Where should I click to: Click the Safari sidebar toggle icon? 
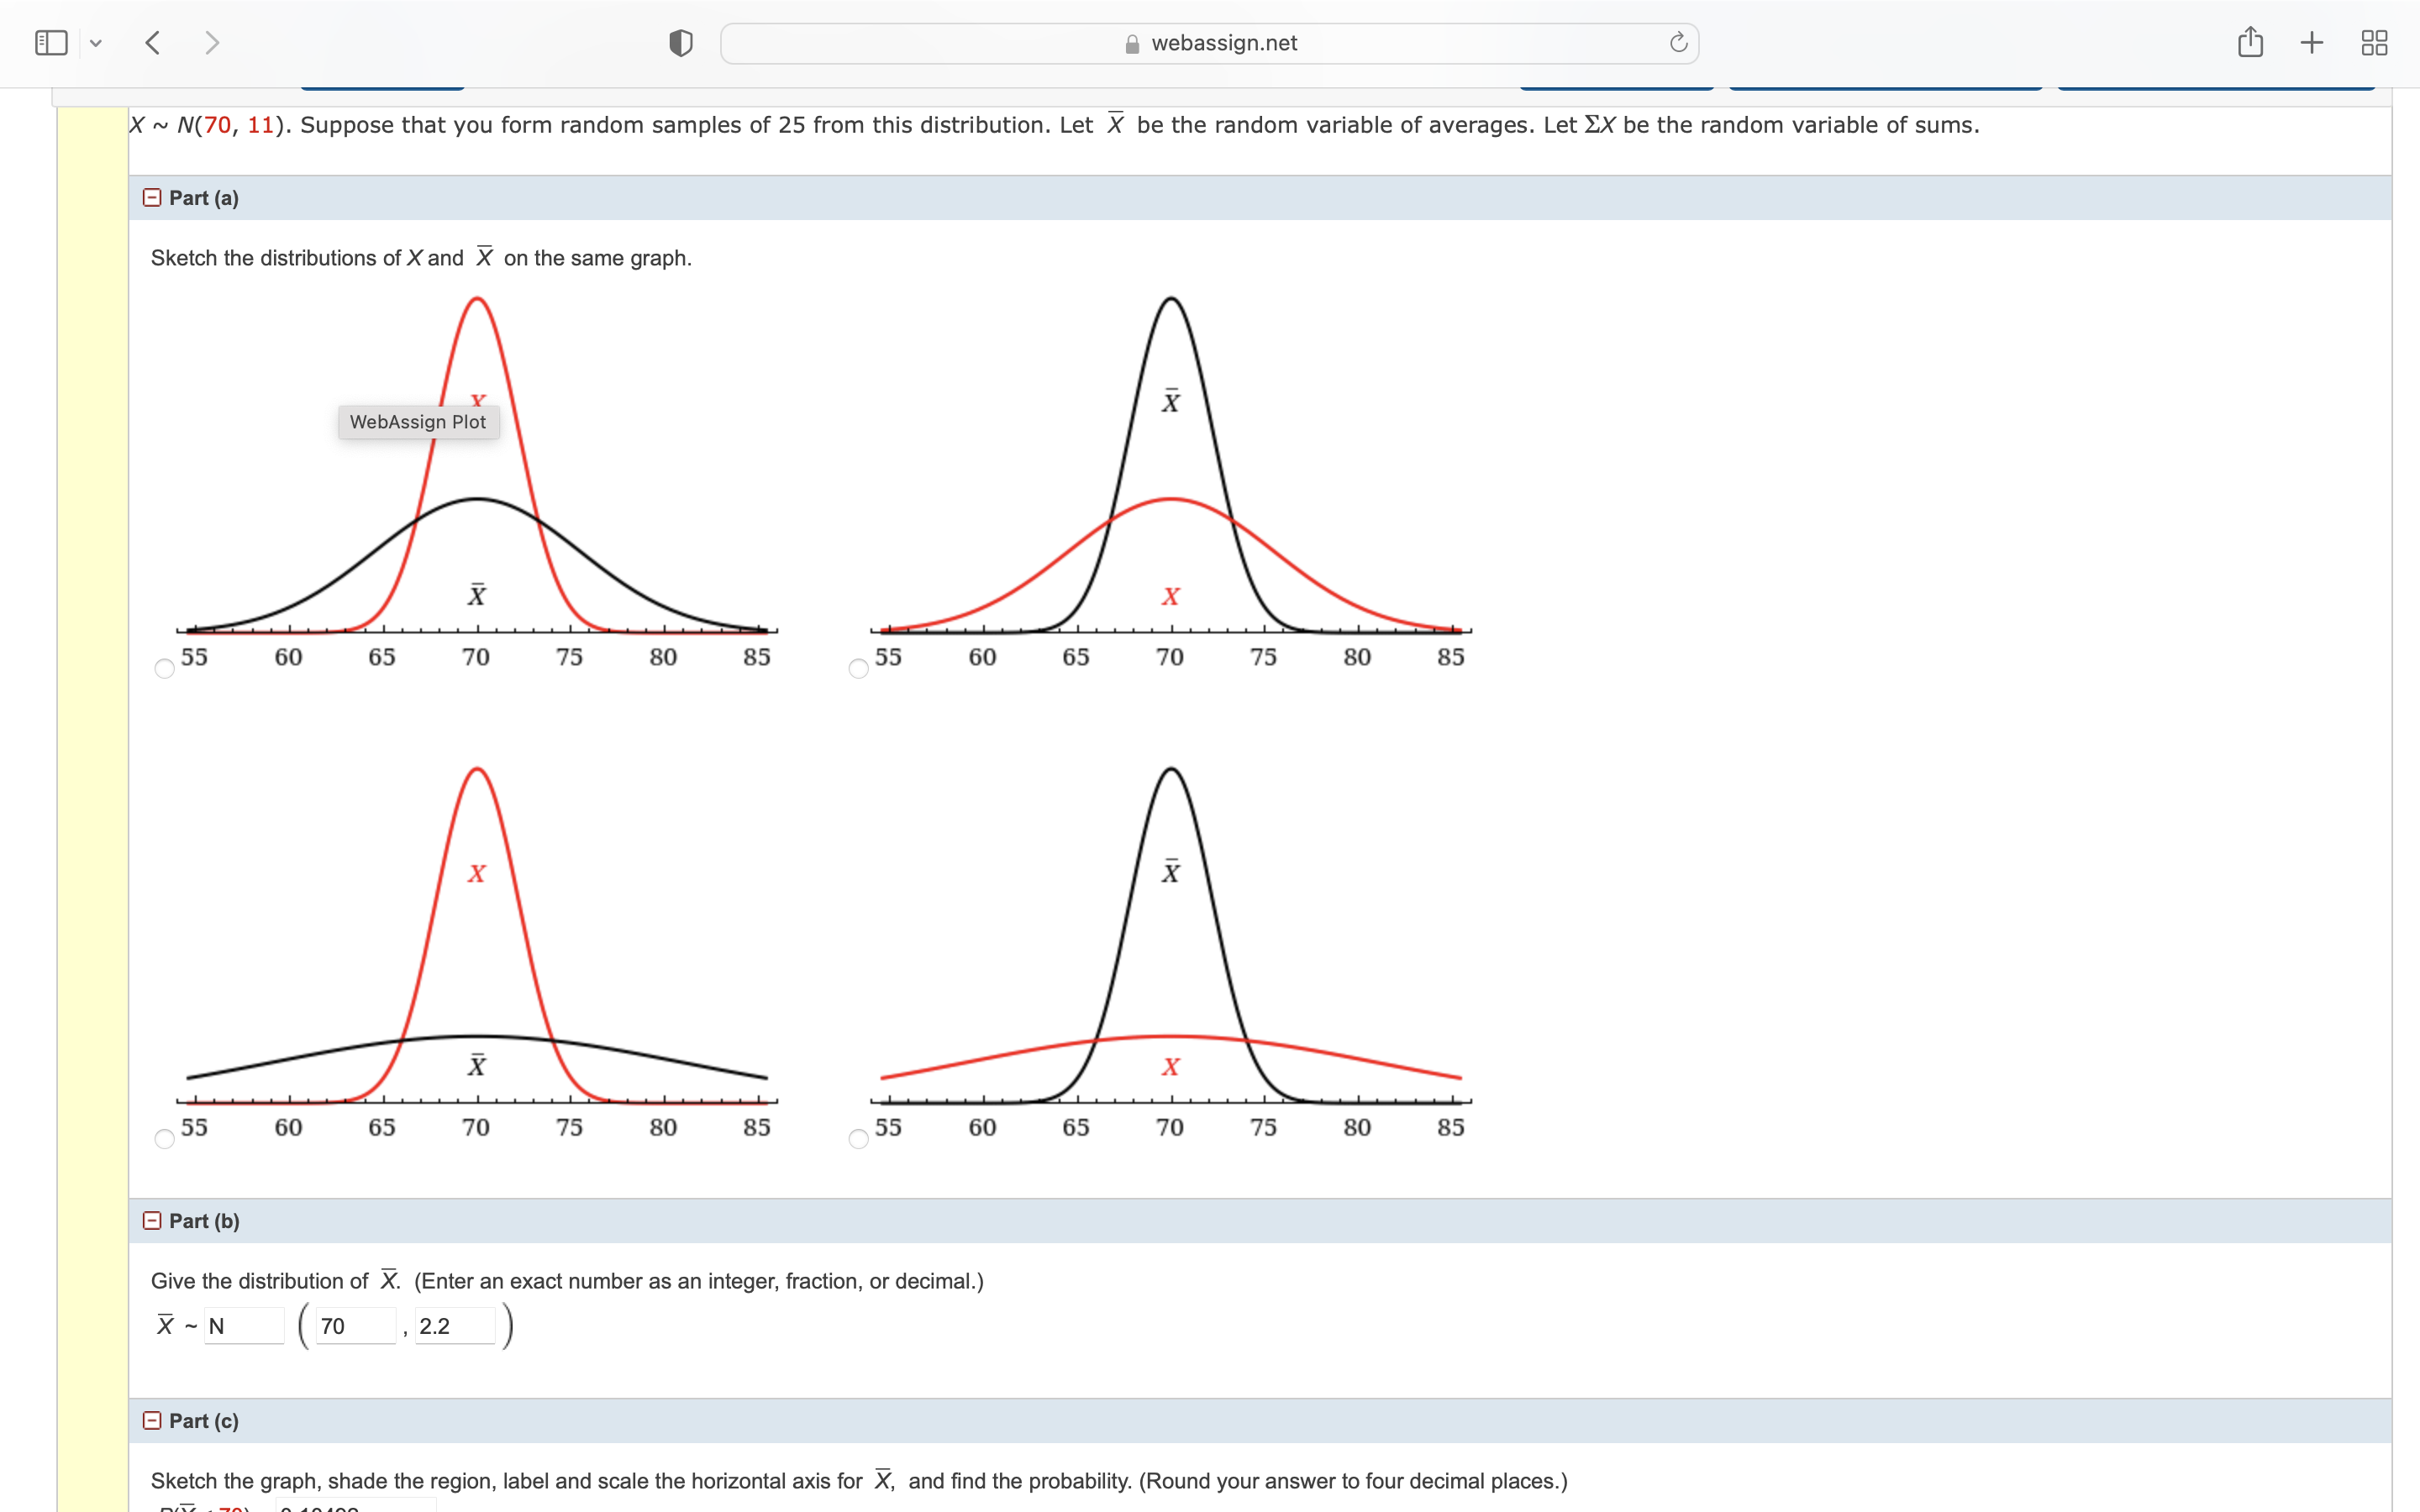click(51, 43)
